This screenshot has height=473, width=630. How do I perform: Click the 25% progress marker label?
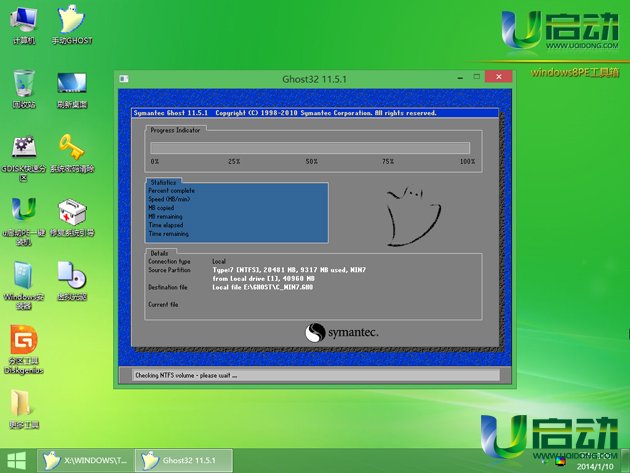pyautogui.click(x=234, y=161)
